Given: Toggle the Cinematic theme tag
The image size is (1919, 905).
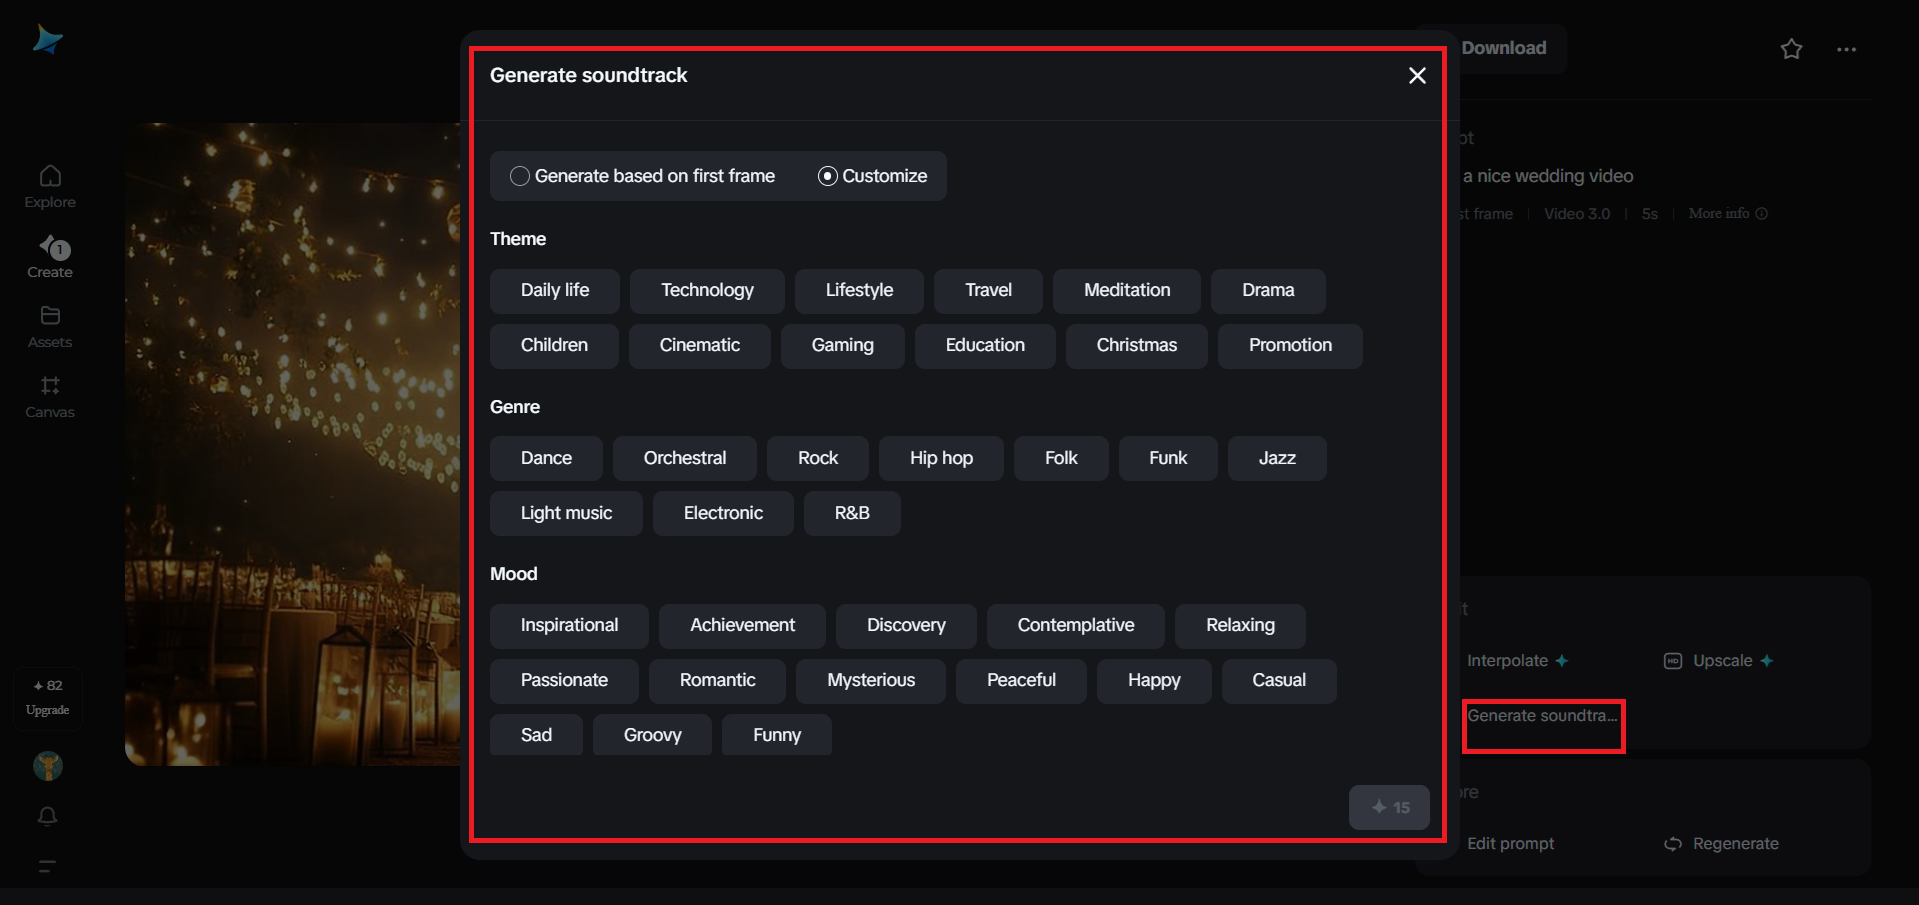Looking at the screenshot, I should (x=699, y=346).
